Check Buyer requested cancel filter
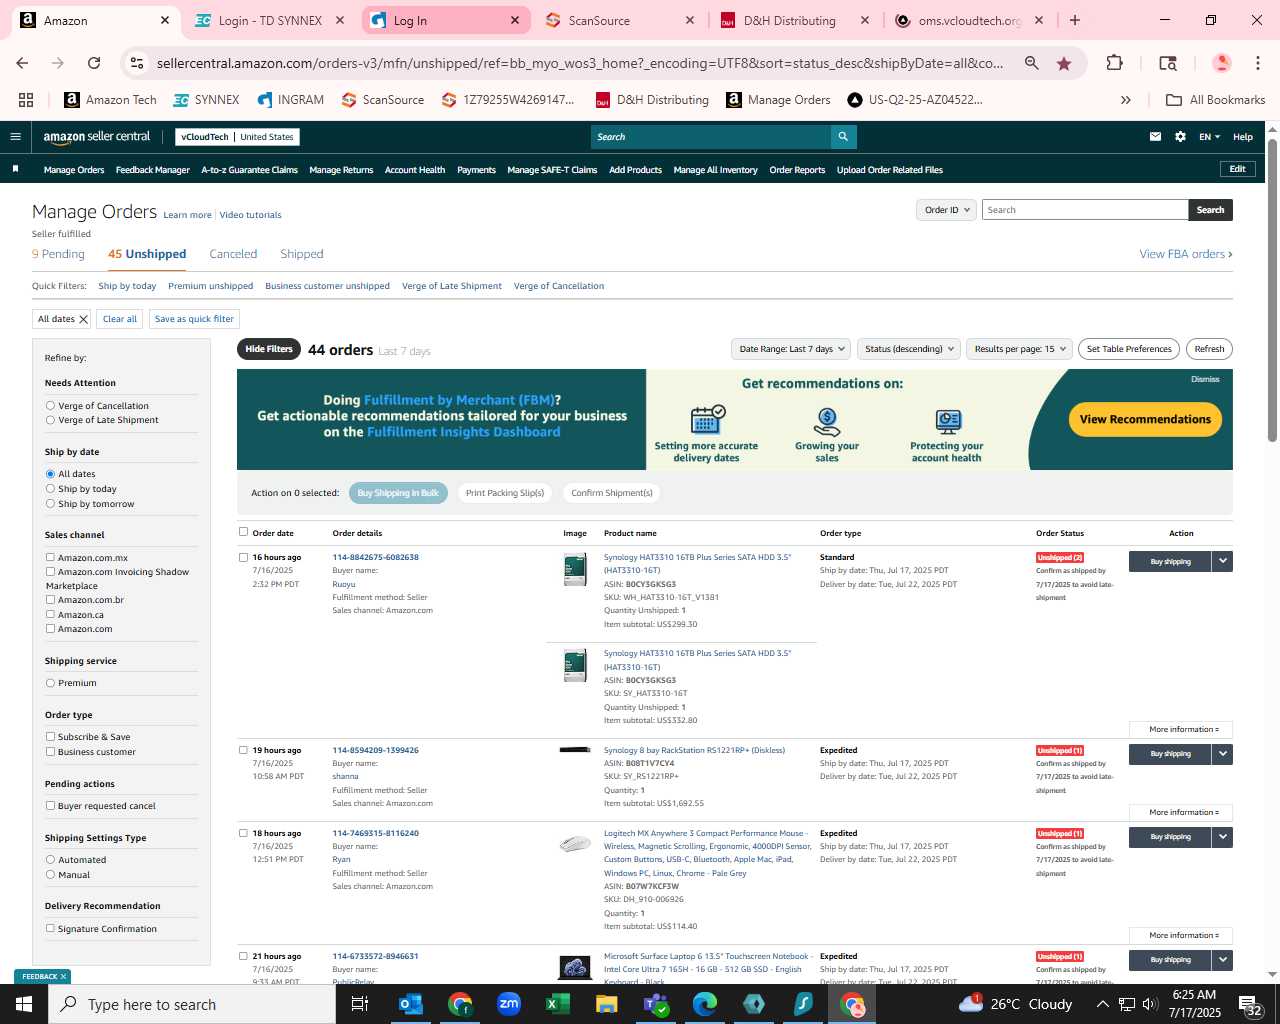Image resolution: width=1280 pixels, height=1024 pixels. coord(50,806)
